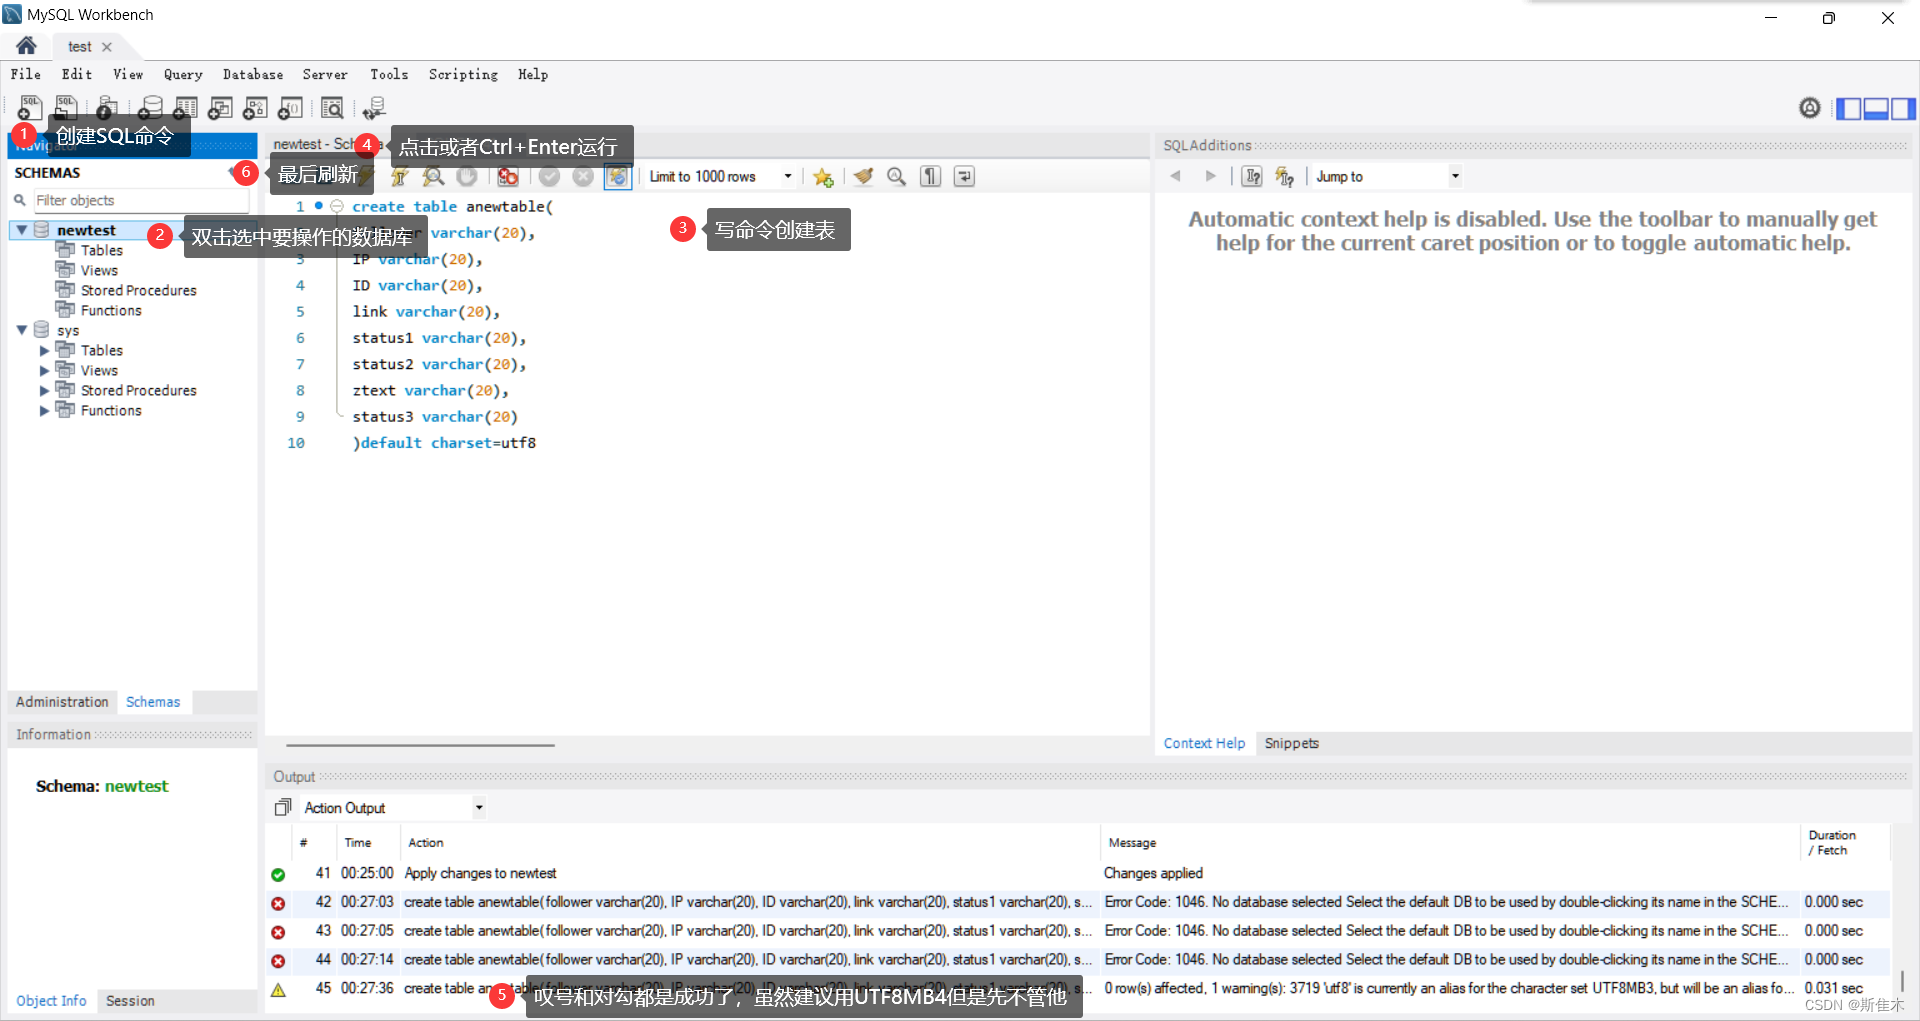Open Scripting menu

[463, 74]
